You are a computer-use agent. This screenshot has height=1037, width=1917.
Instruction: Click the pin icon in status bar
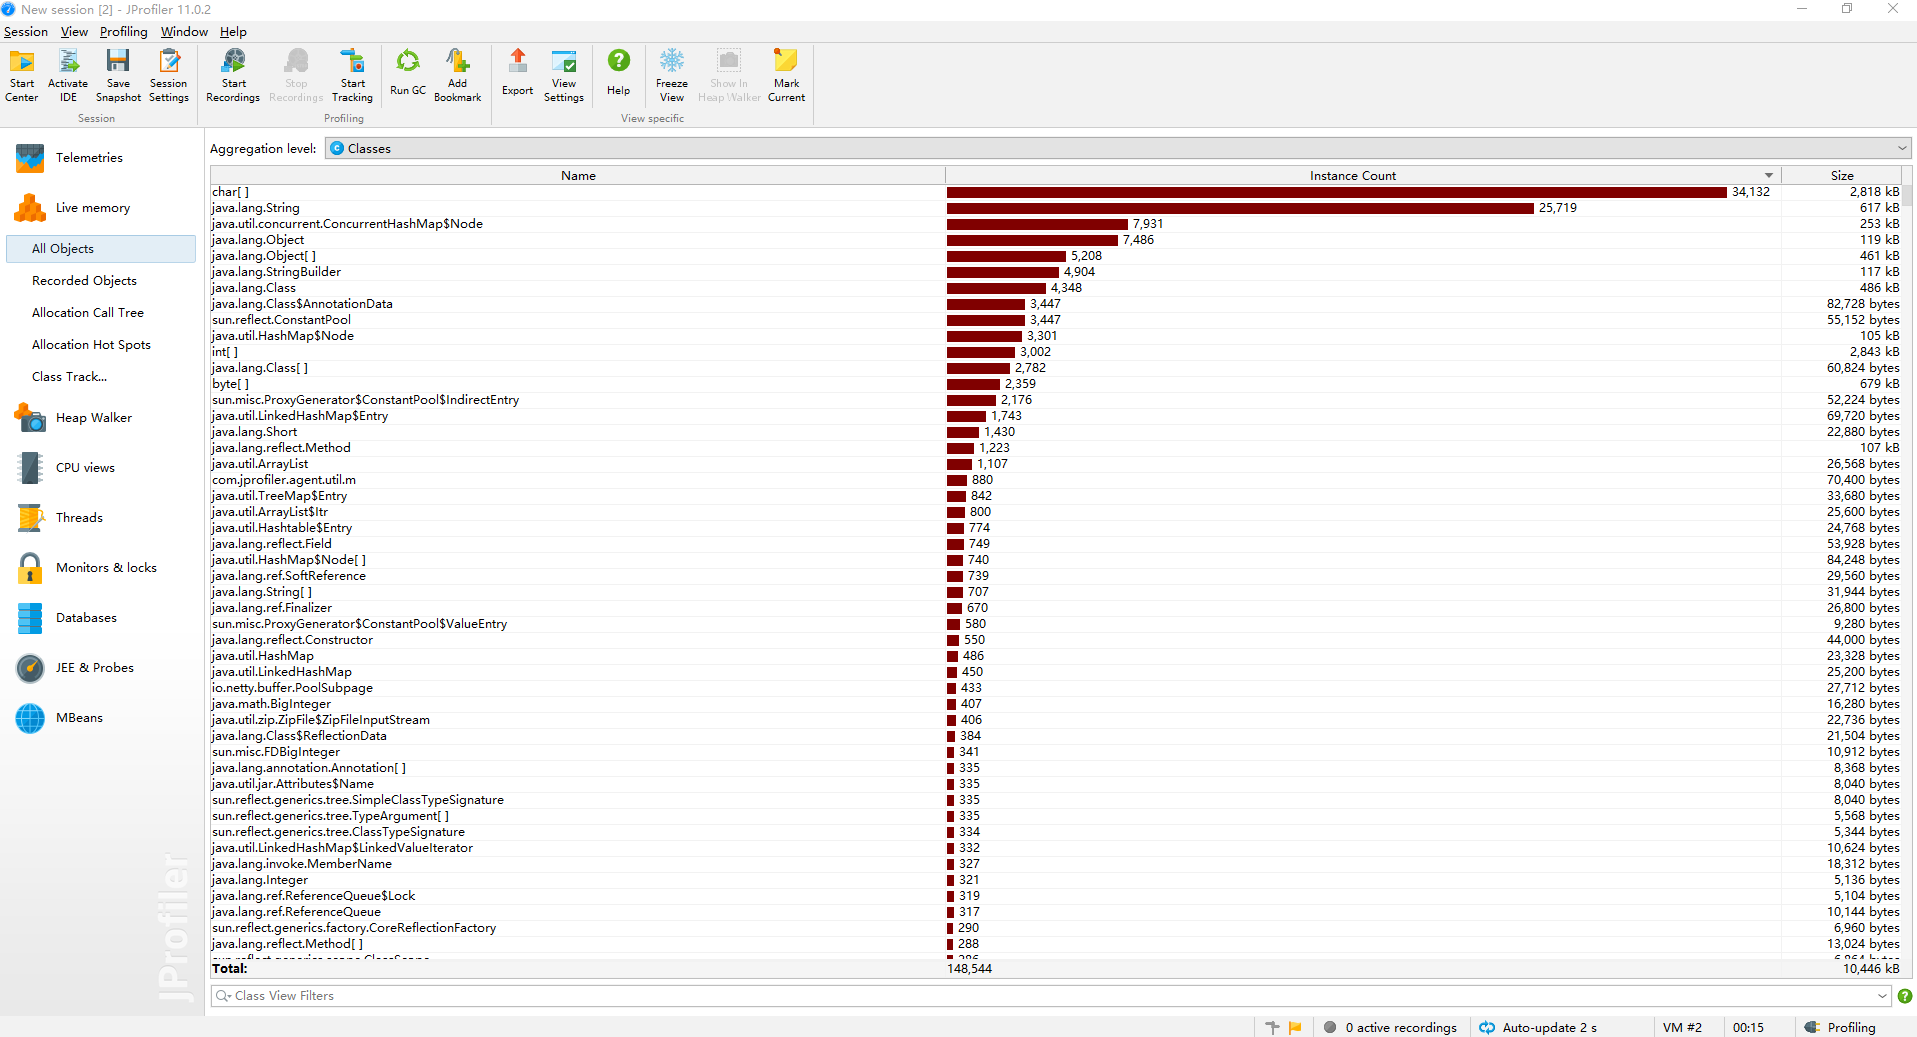1273,1027
